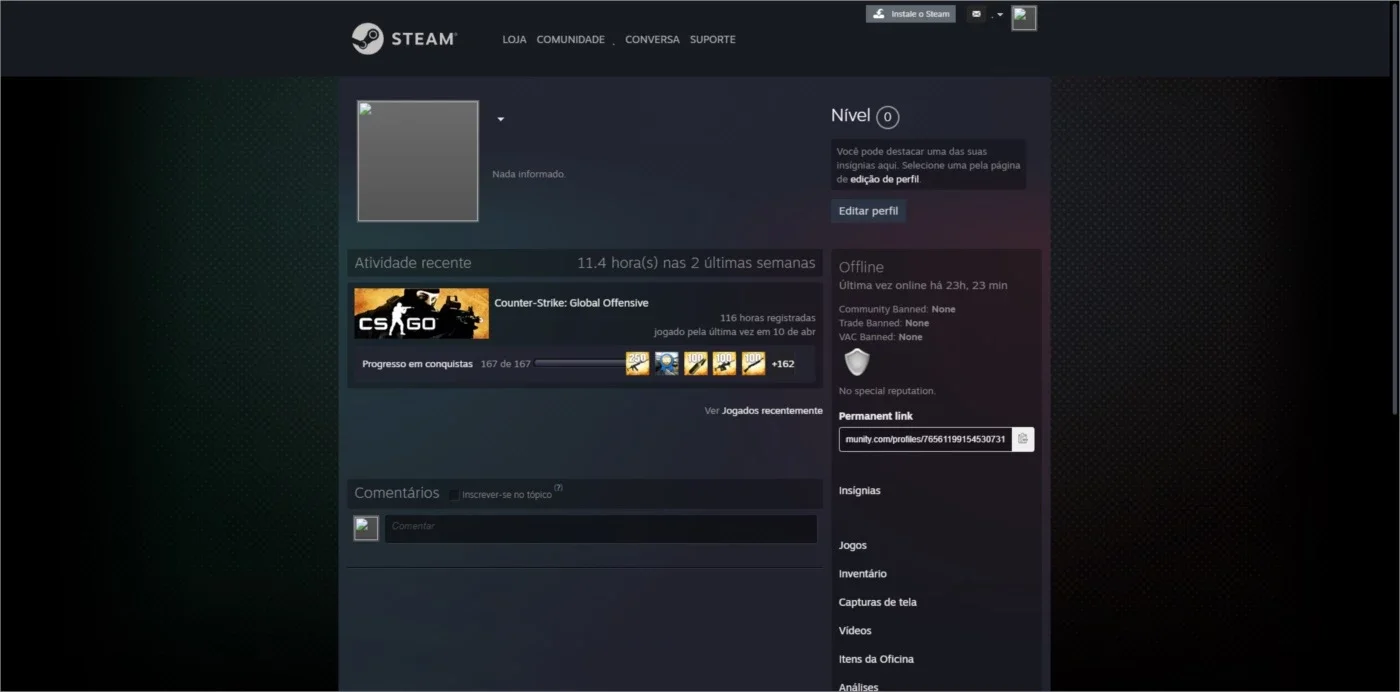
Task: Click the Progresso em conquistas progress bar
Action: 580,364
